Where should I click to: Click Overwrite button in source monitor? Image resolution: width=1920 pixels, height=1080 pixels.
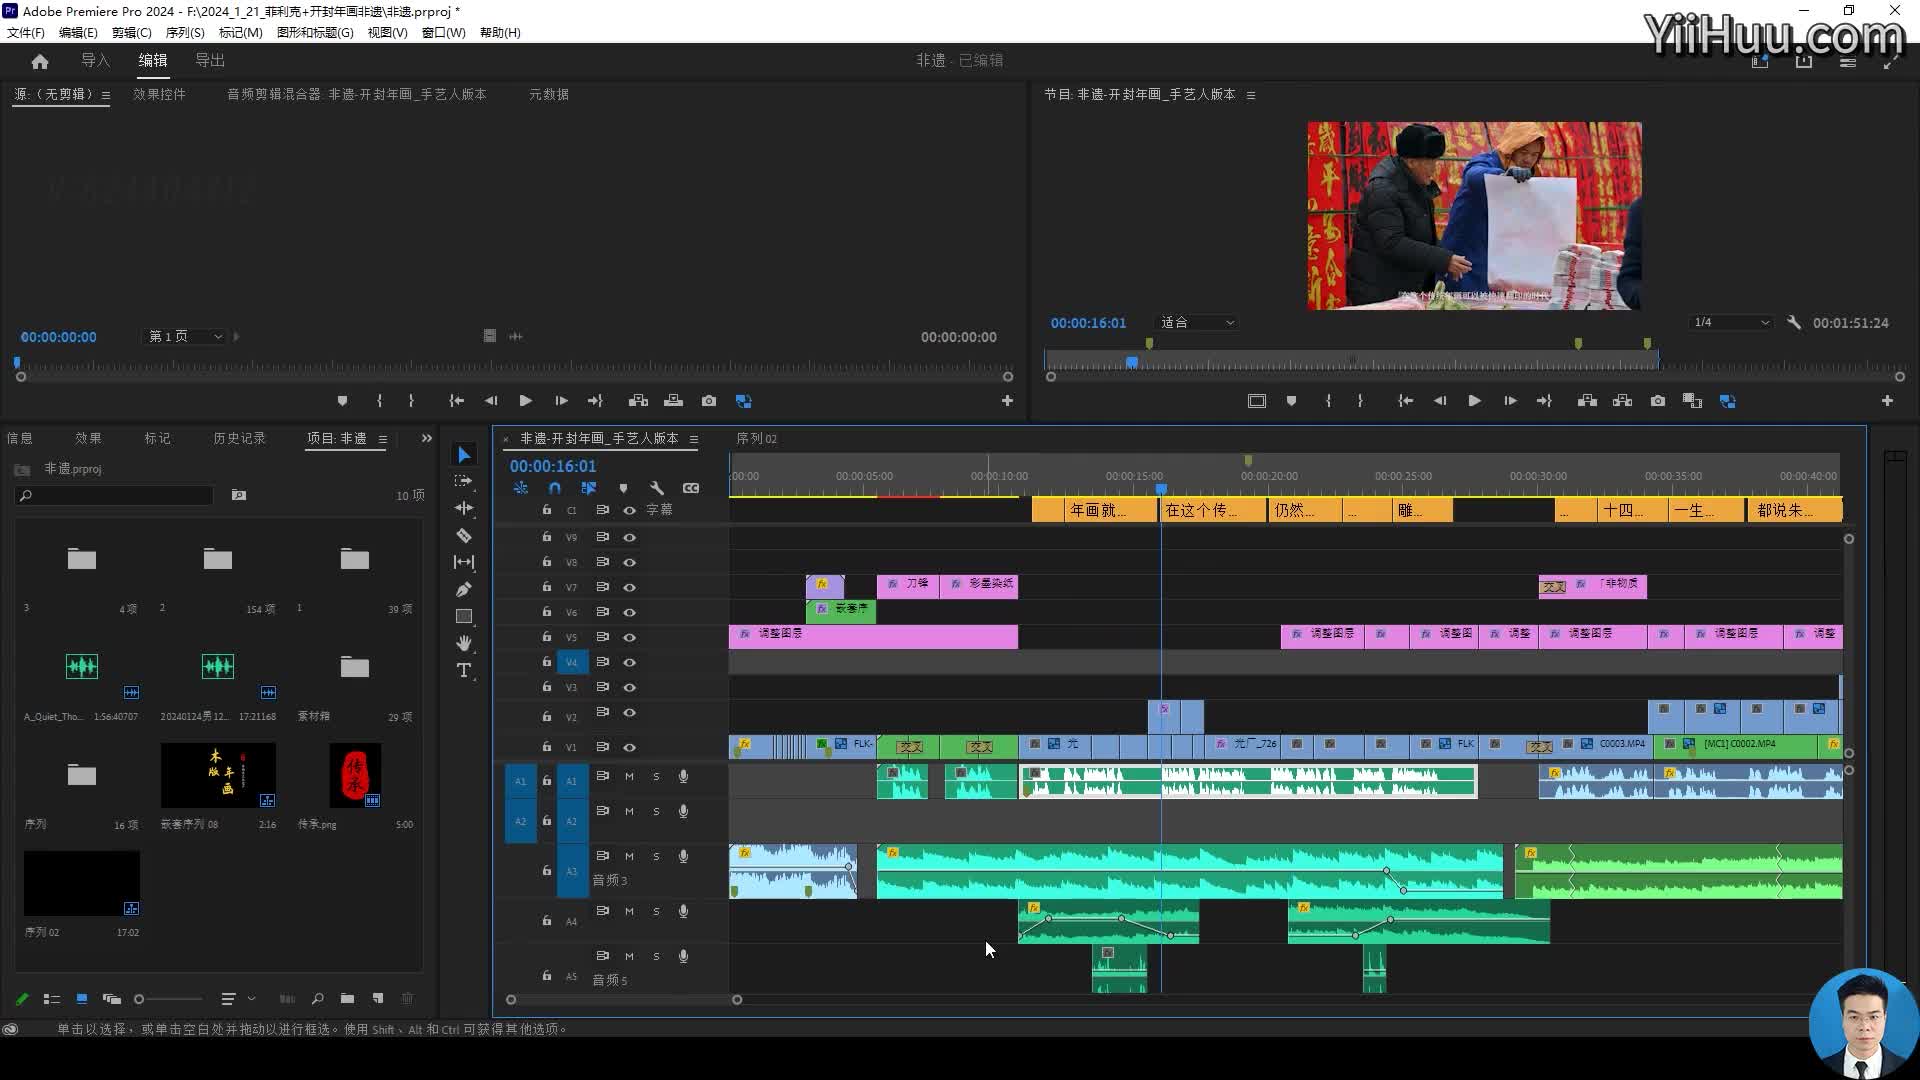674,401
